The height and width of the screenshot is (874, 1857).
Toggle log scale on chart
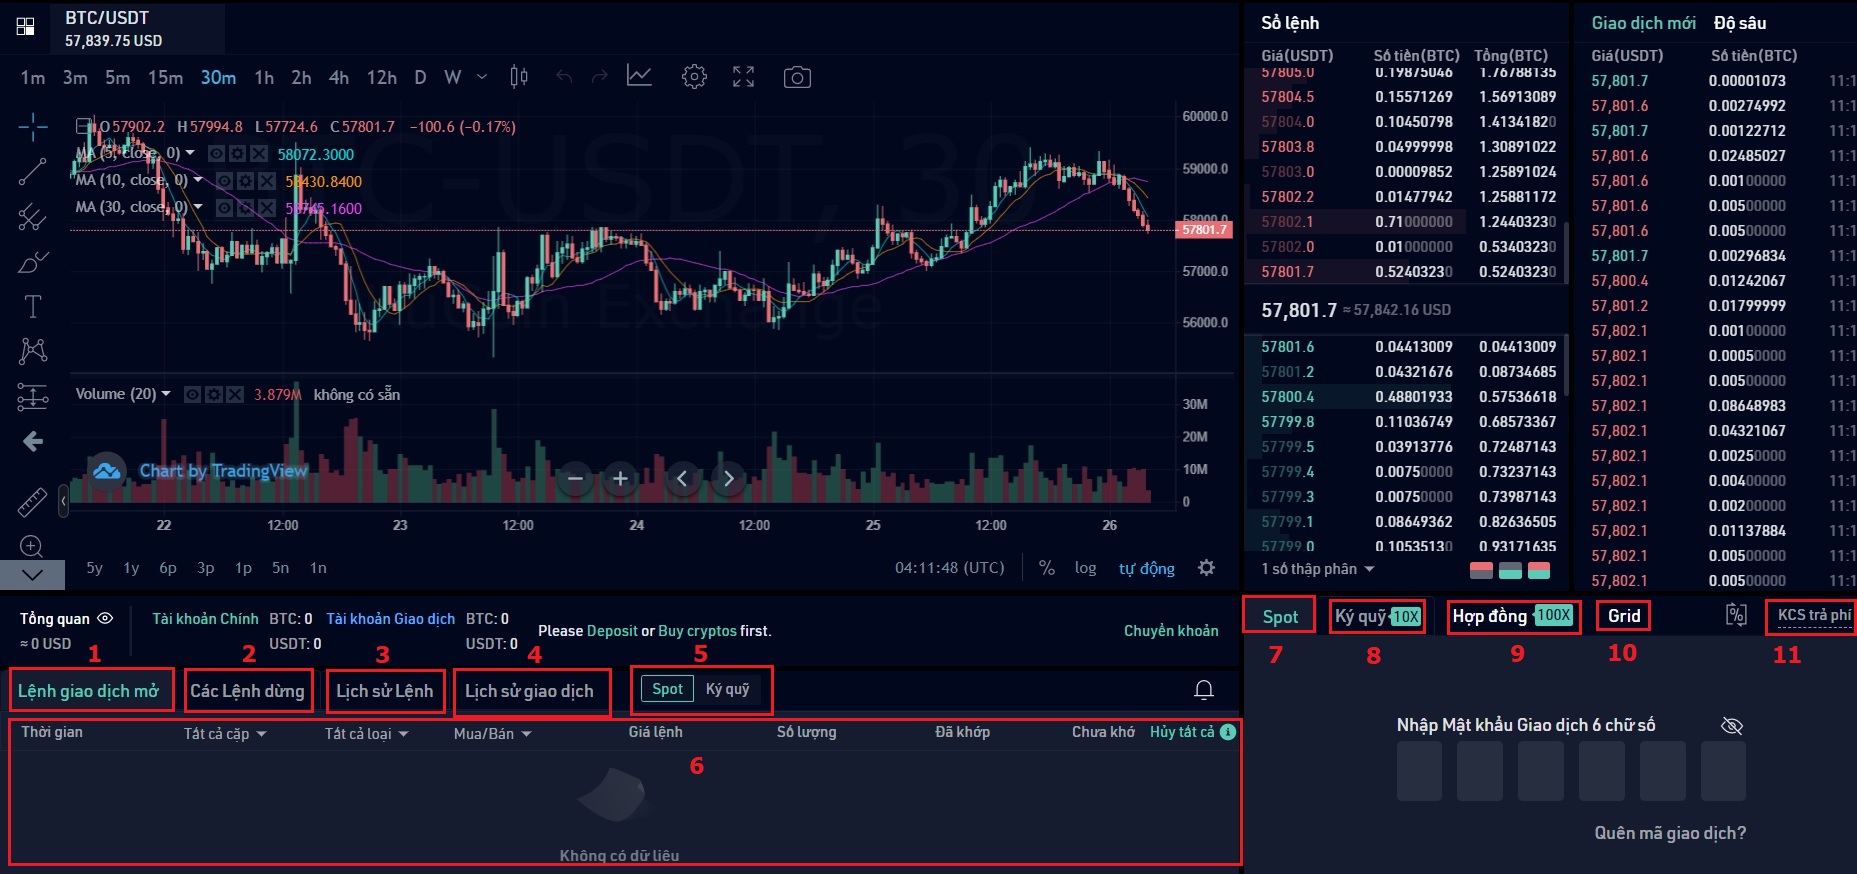(1085, 568)
